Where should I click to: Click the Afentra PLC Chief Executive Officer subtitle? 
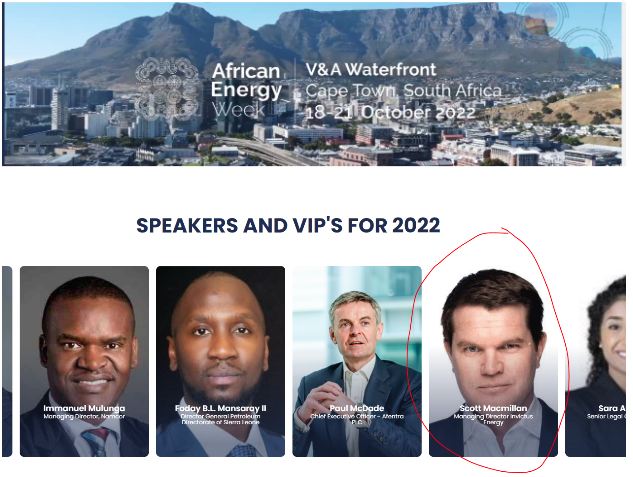(357, 419)
